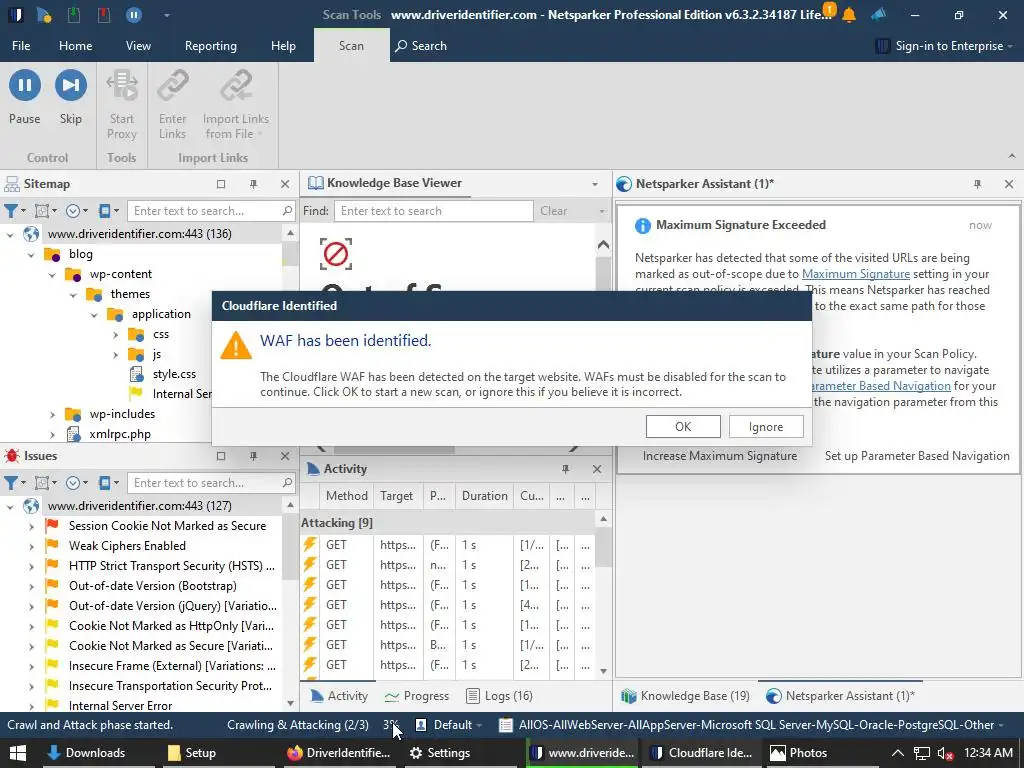1024x768 pixels.
Task: Click OK in Cloudflare Identified dialog
Action: click(683, 426)
